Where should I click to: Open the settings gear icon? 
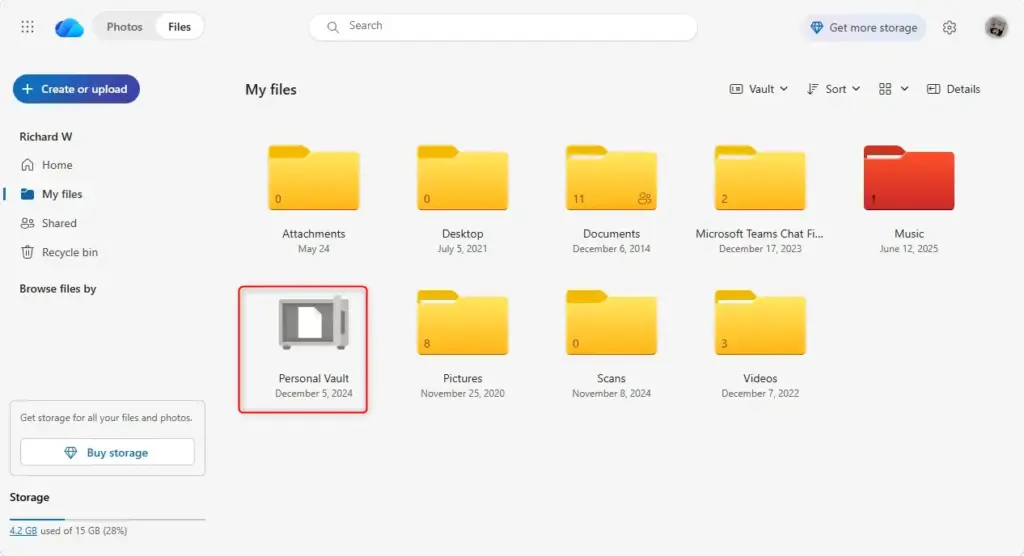pyautogui.click(x=950, y=27)
